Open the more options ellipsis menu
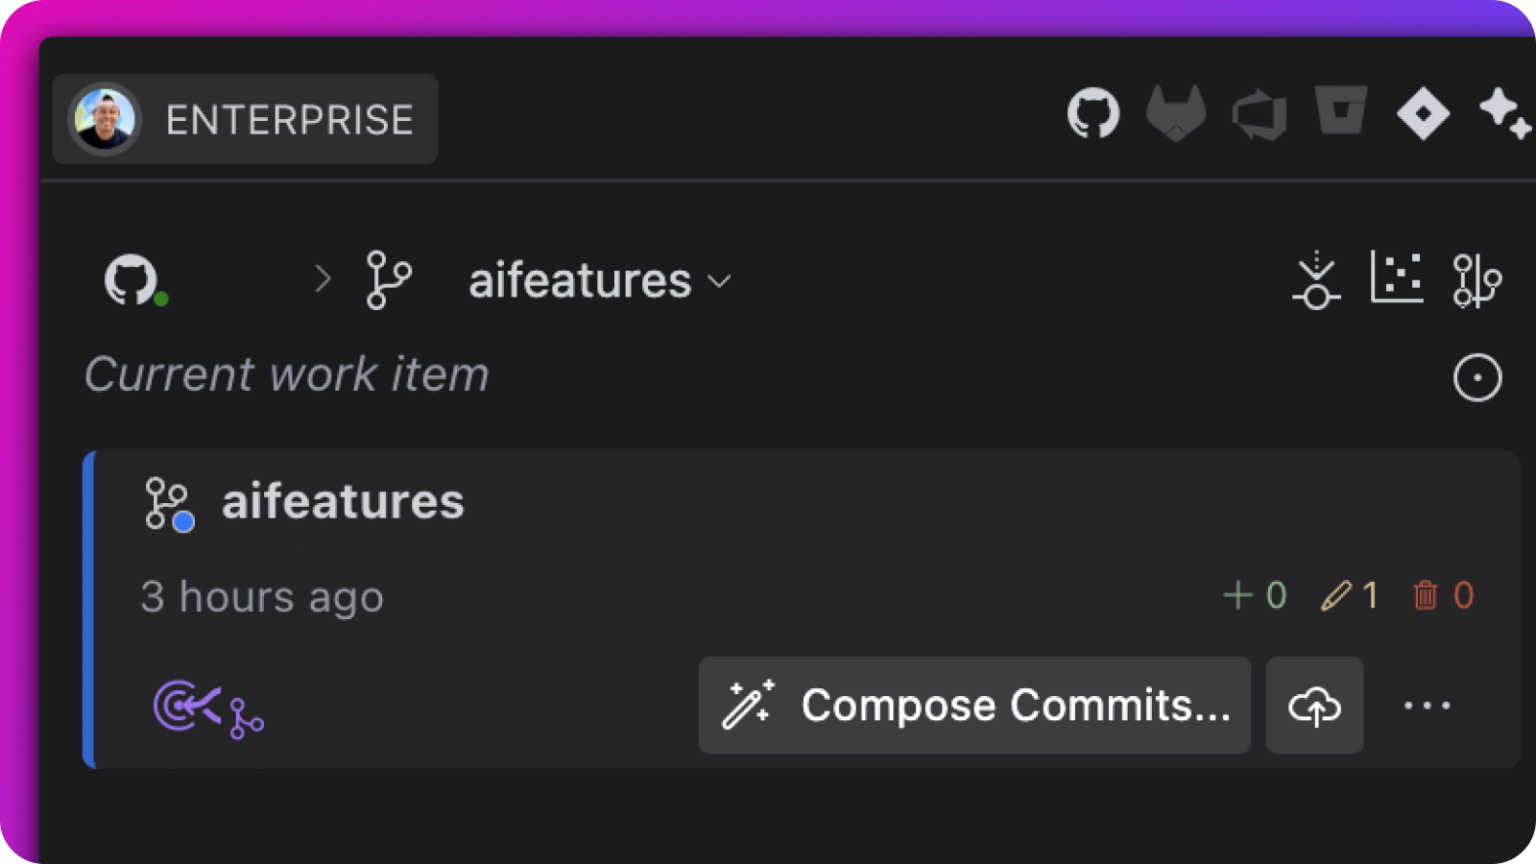 click(1427, 706)
